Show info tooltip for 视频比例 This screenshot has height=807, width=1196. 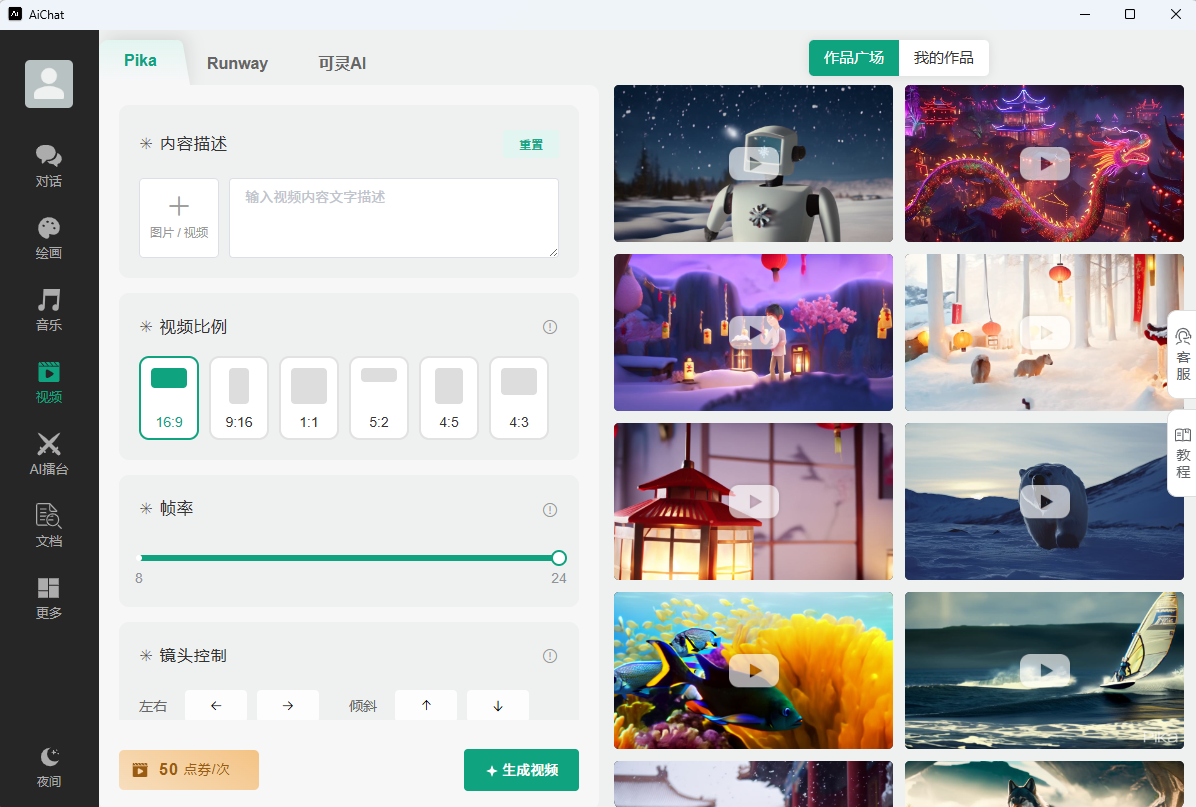[x=550, y=327]
